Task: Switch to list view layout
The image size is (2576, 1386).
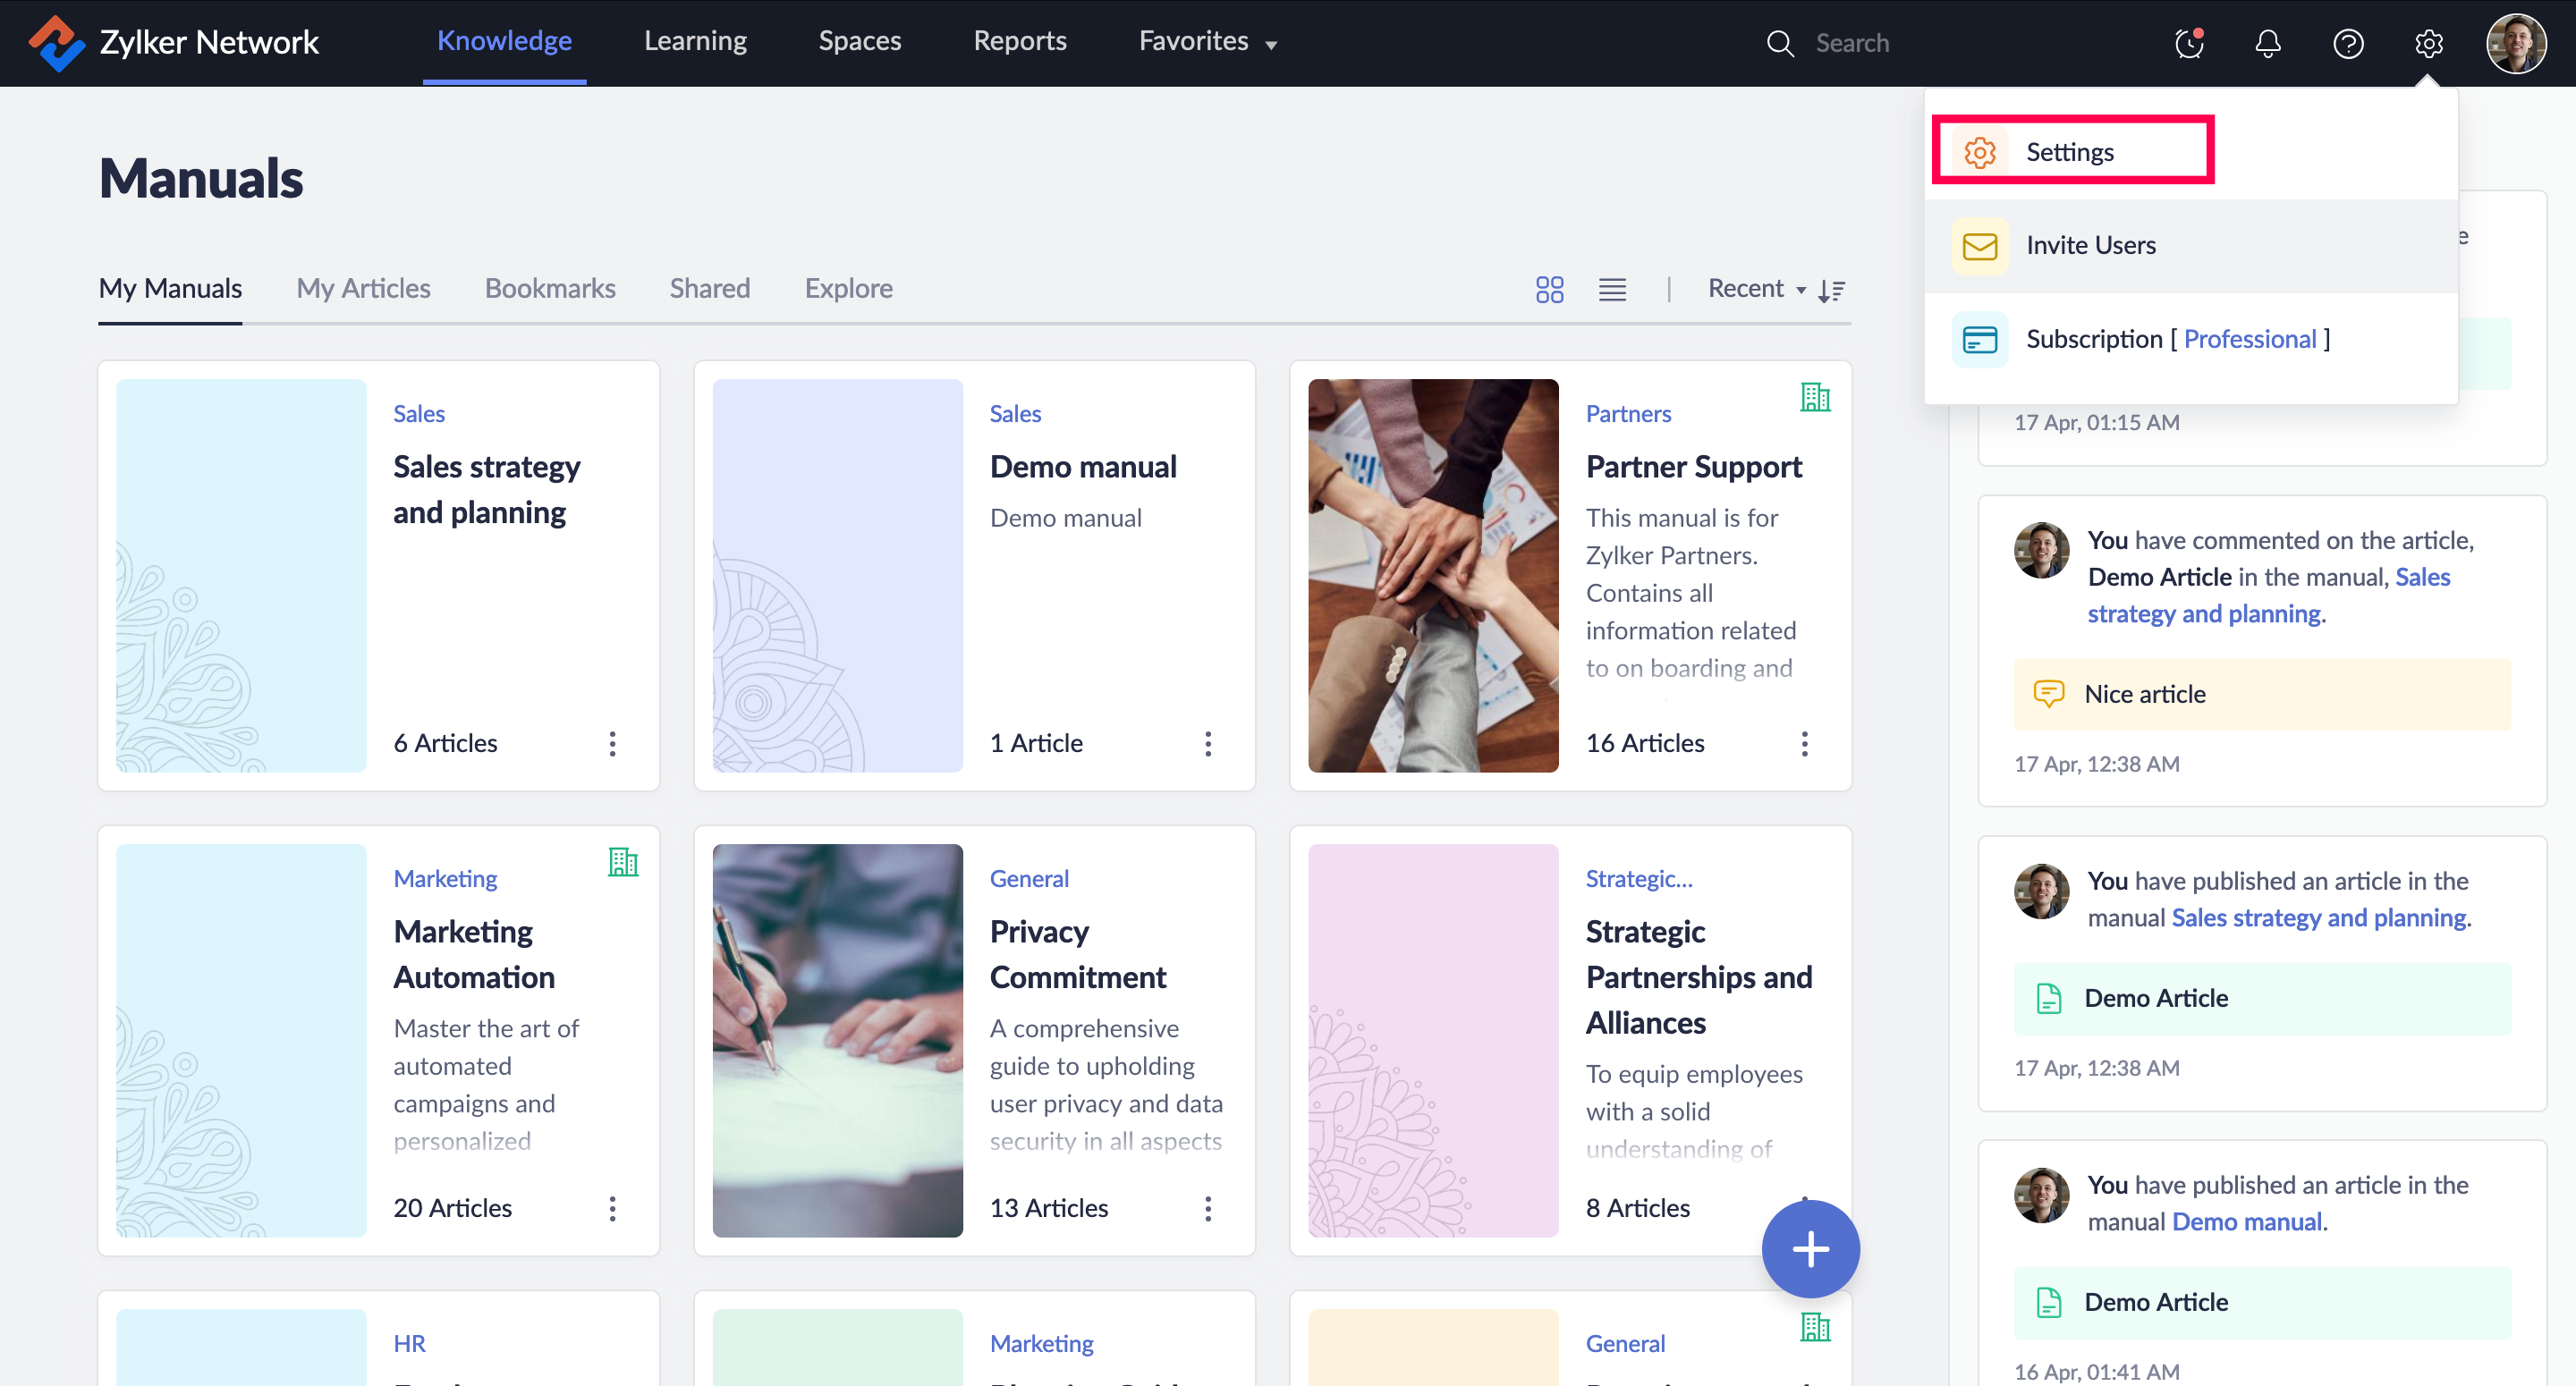Action: coord(1612,289)
